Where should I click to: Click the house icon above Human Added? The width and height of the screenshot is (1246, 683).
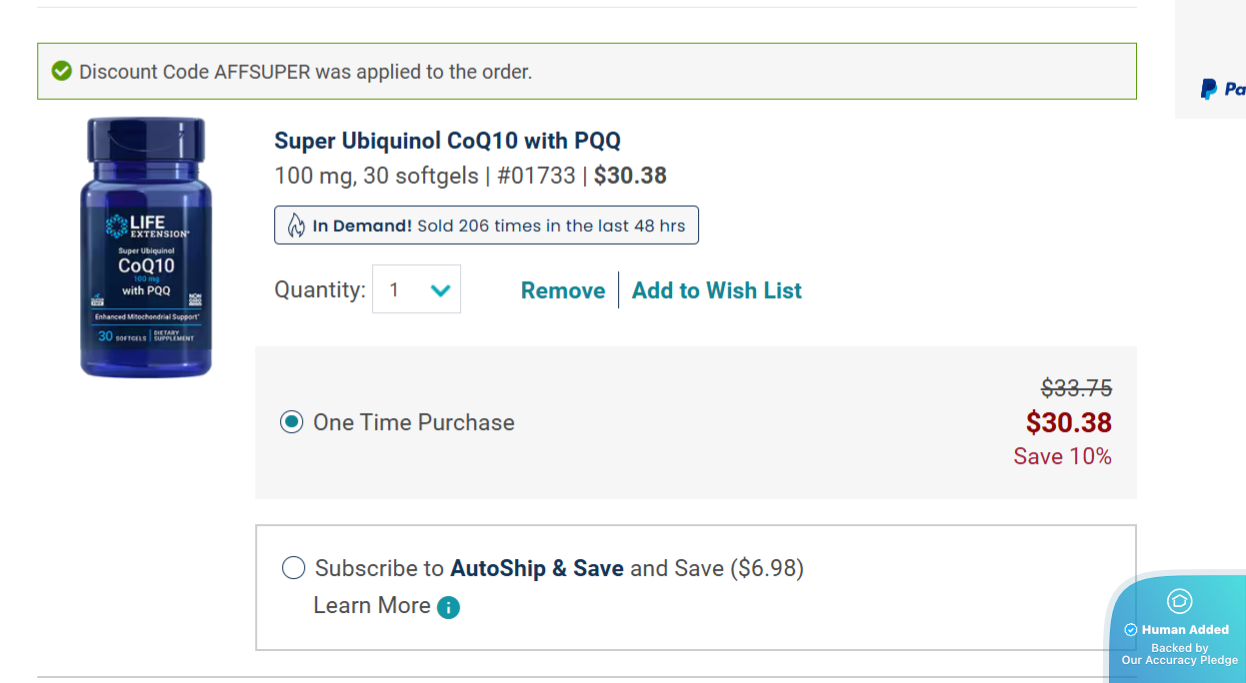[1179, 601]
